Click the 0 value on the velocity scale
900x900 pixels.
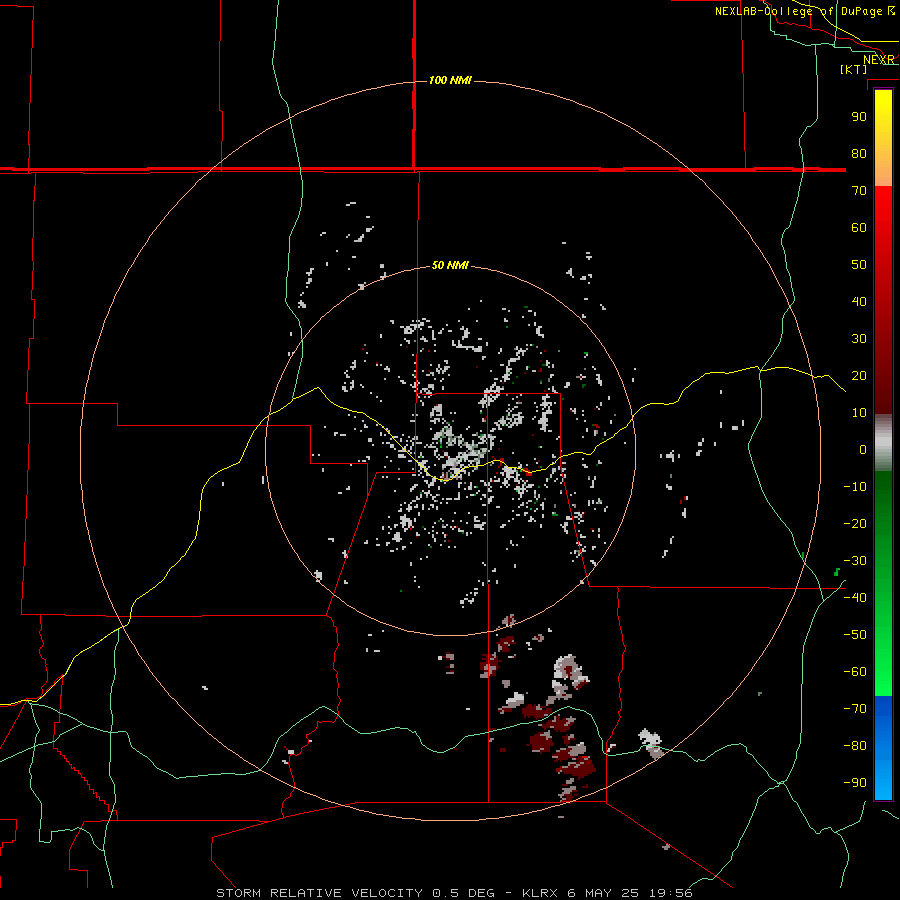point(863,450)
